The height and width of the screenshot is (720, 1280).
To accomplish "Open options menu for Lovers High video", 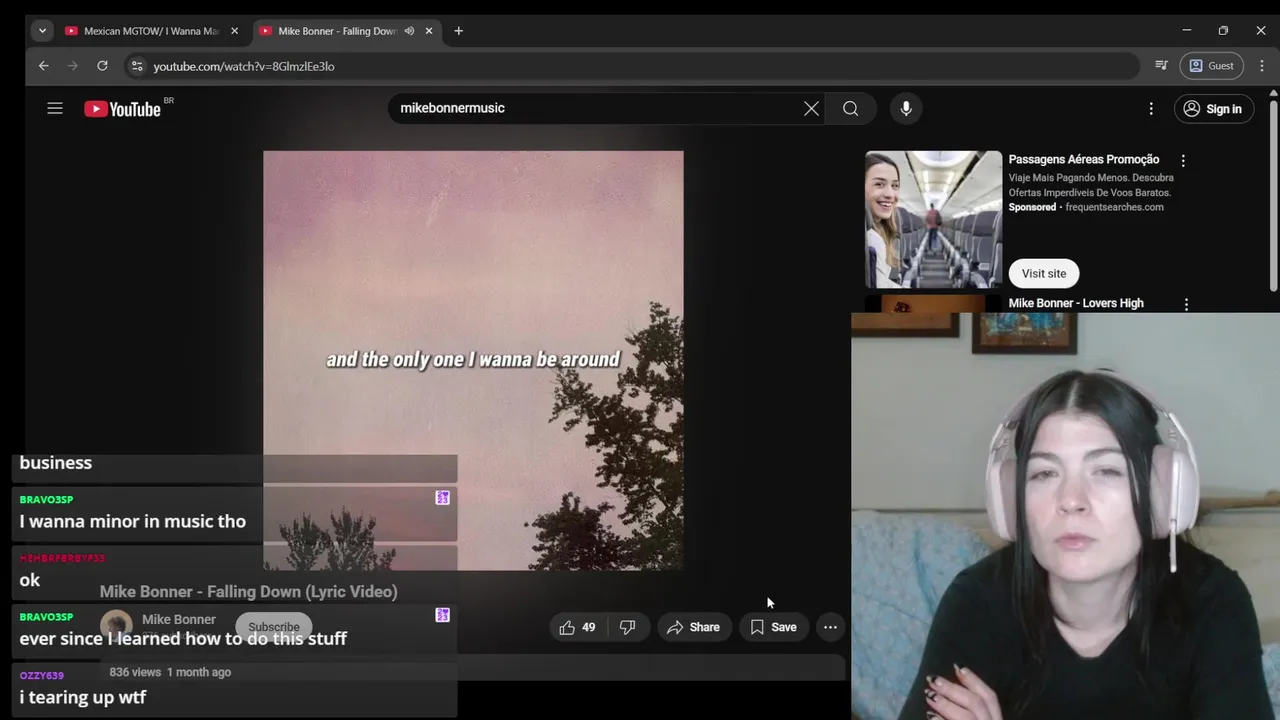I will pos(1186,304).
